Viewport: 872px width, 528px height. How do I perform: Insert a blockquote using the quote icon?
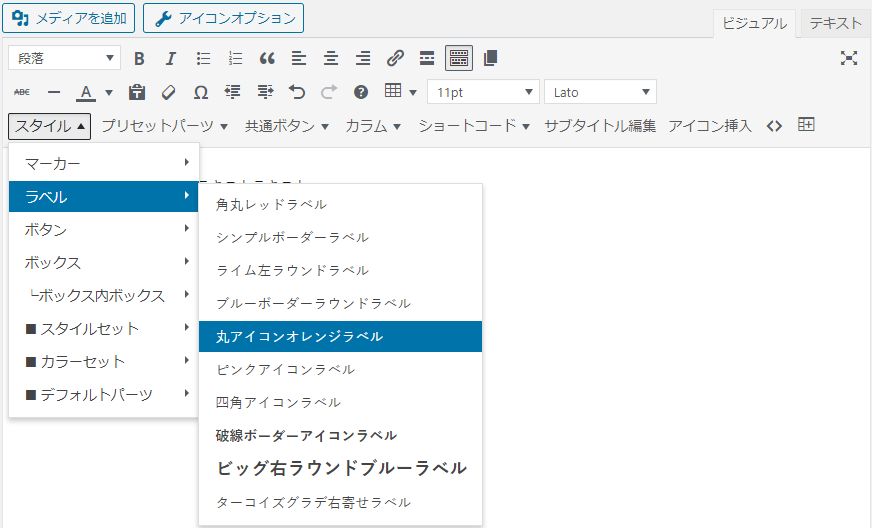pos(267,58)
